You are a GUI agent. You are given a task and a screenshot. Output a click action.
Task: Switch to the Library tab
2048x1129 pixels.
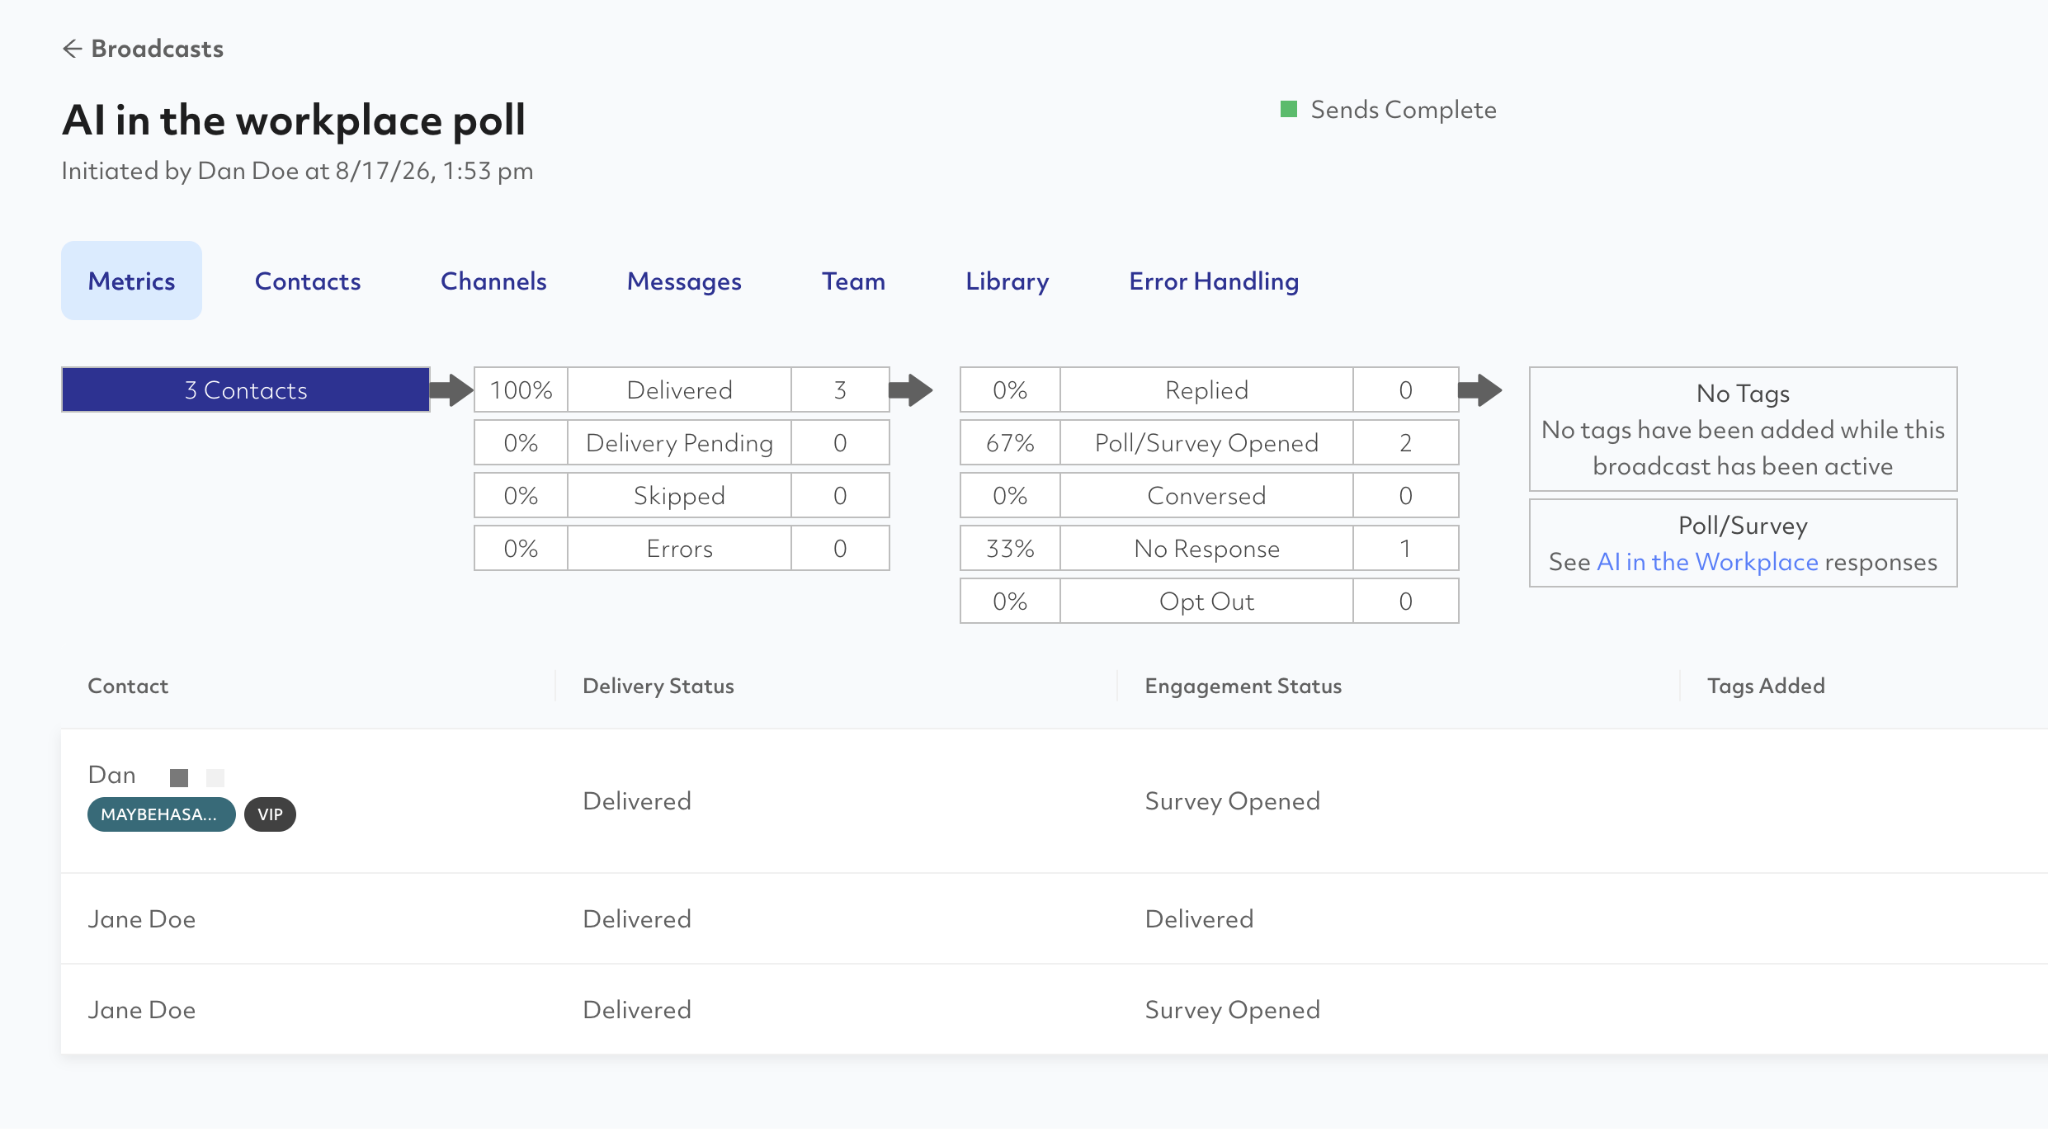pos(1007,281)
